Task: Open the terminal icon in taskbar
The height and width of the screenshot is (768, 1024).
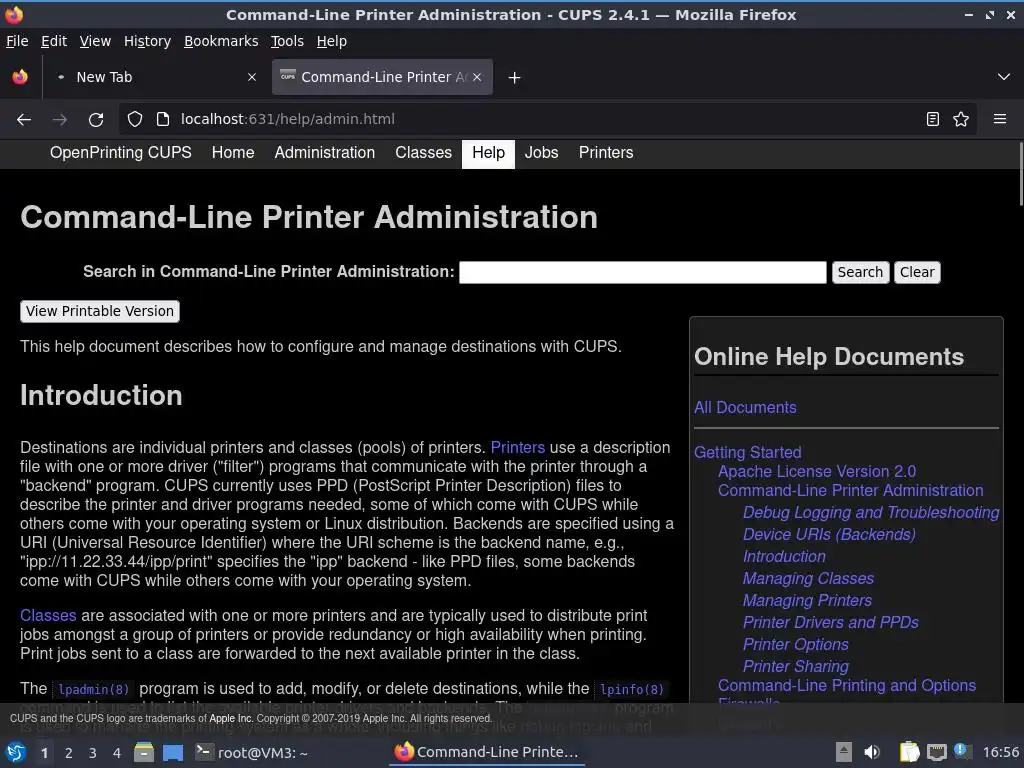Action: (x=204, y=752)
